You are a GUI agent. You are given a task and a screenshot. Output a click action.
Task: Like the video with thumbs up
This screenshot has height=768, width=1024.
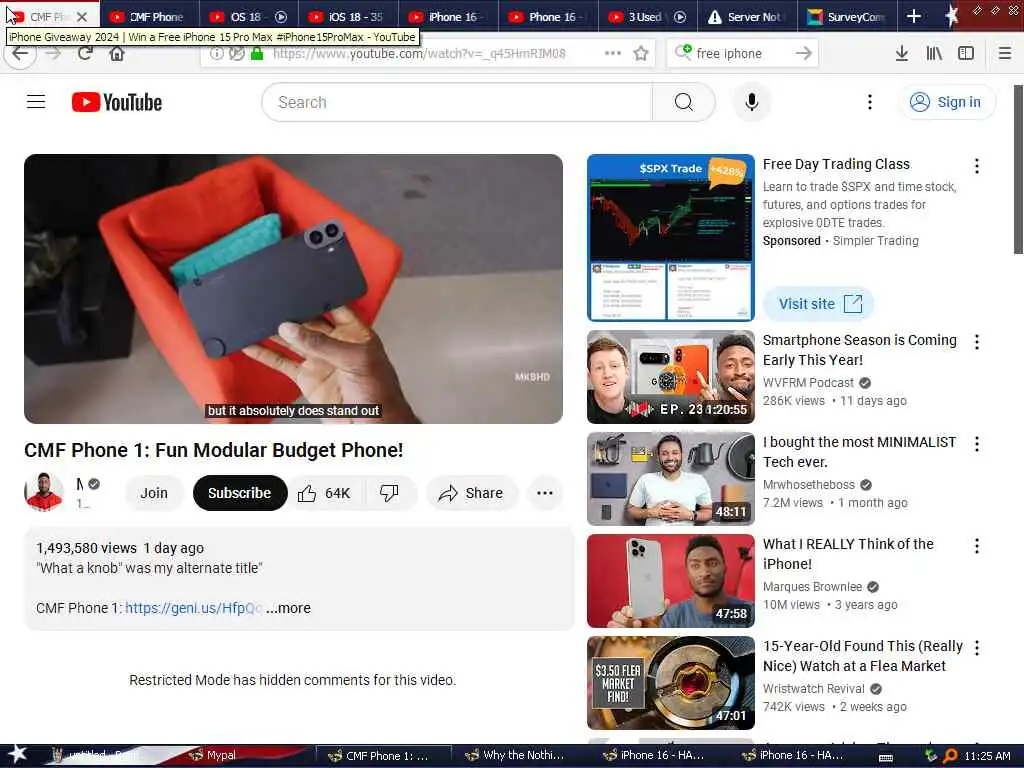coord(325,493)
